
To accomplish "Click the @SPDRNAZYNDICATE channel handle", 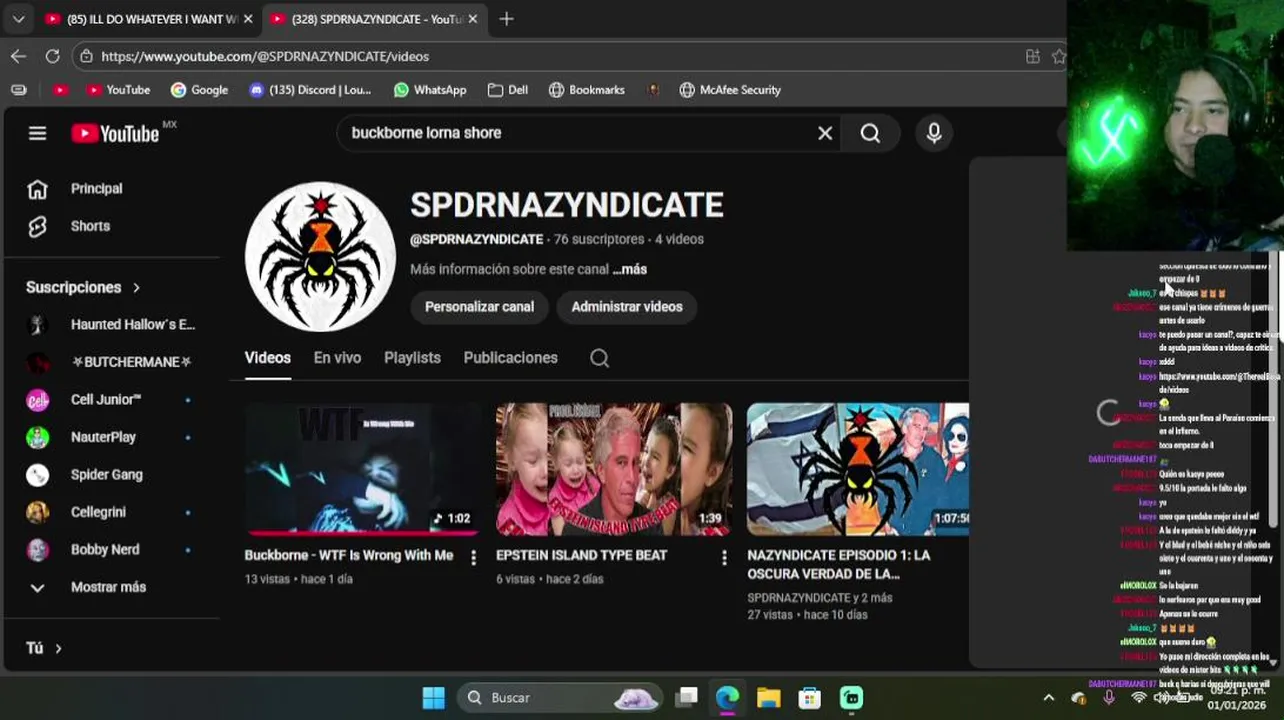I will click(x=476, y=240).
